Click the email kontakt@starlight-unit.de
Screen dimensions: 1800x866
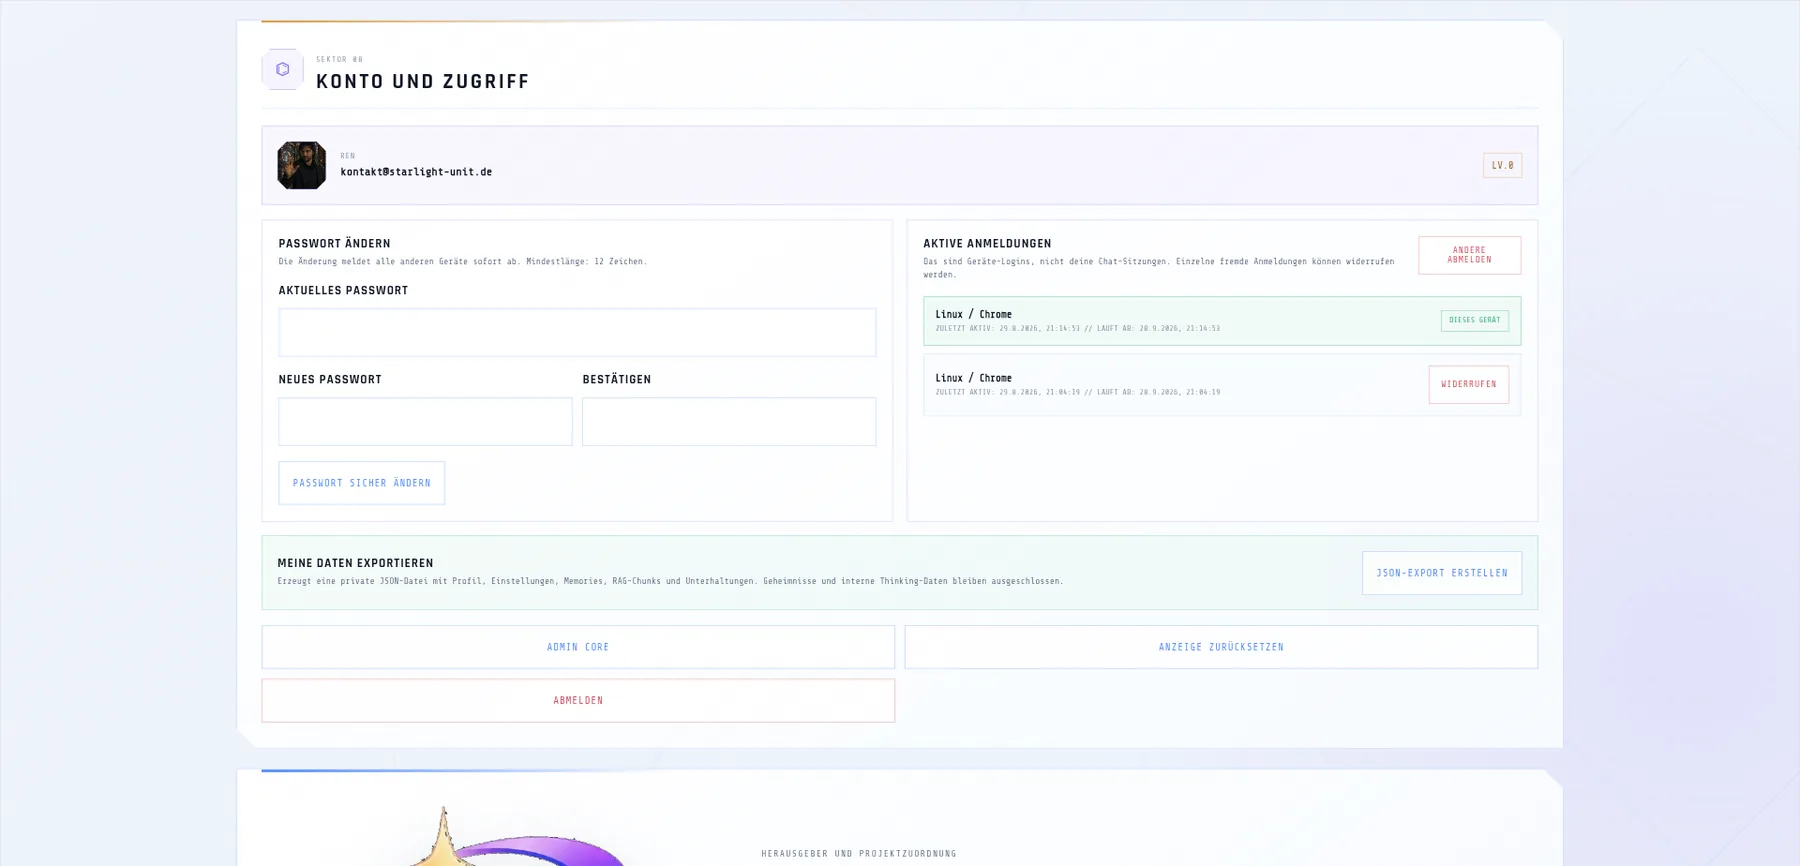tap(416, 172)
